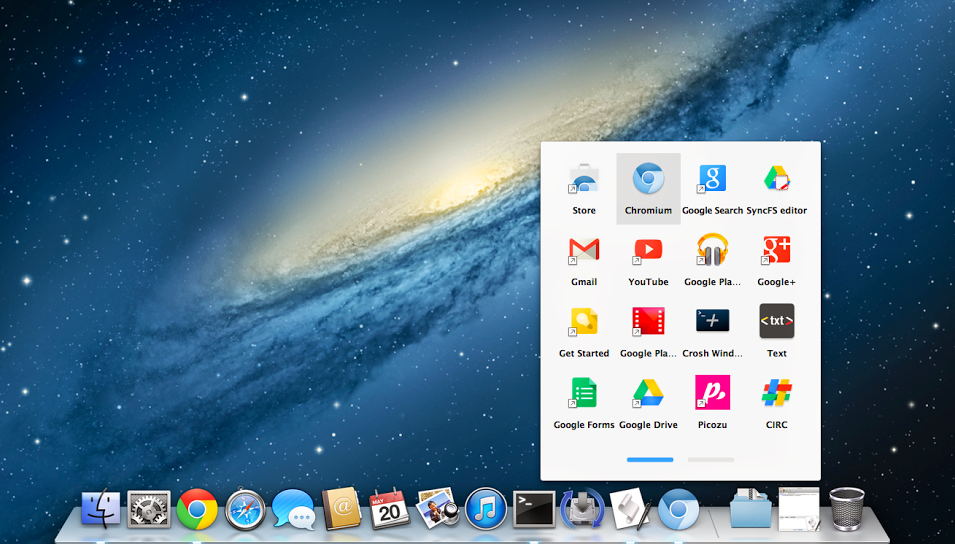Launch the YouTube app
955x544 pixels.
tap(648, 251)
